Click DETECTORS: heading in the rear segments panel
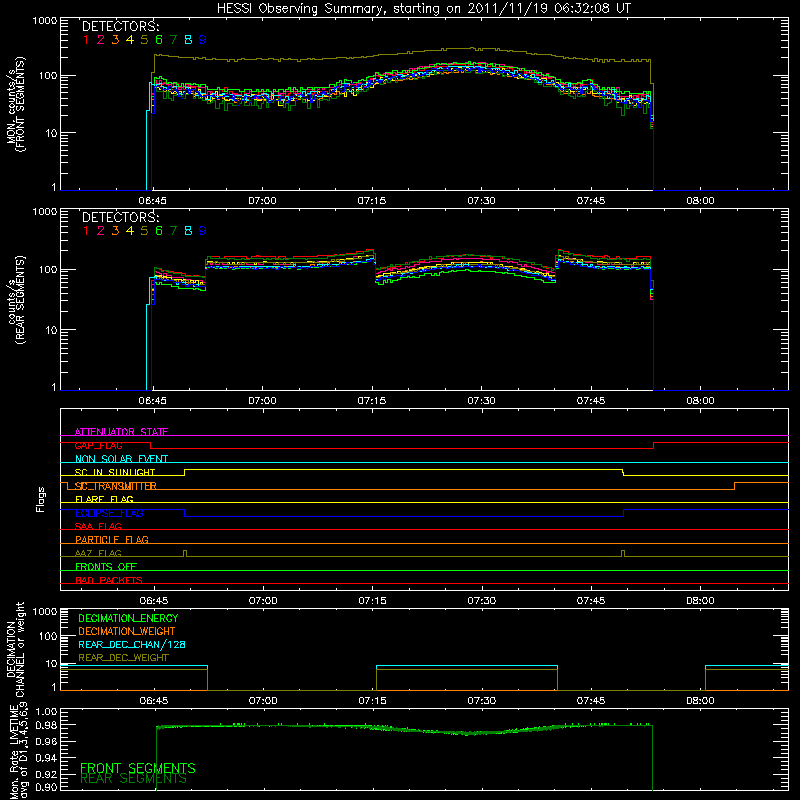 tap(120, 217)
